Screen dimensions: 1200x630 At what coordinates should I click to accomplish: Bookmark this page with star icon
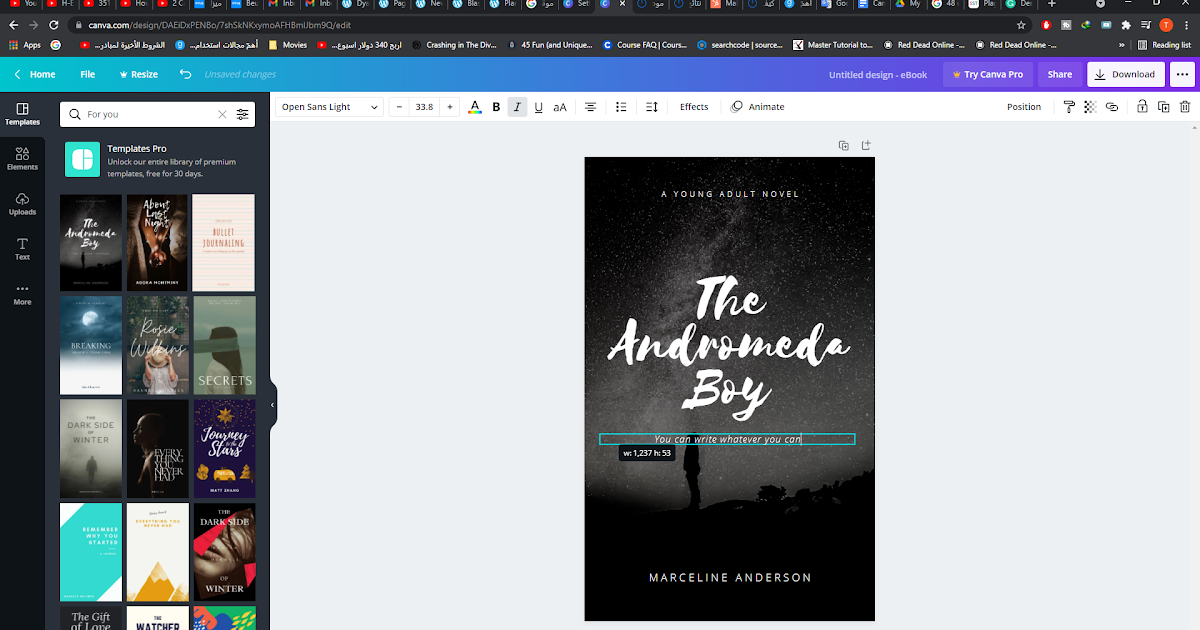click(x=1021, y=25)
